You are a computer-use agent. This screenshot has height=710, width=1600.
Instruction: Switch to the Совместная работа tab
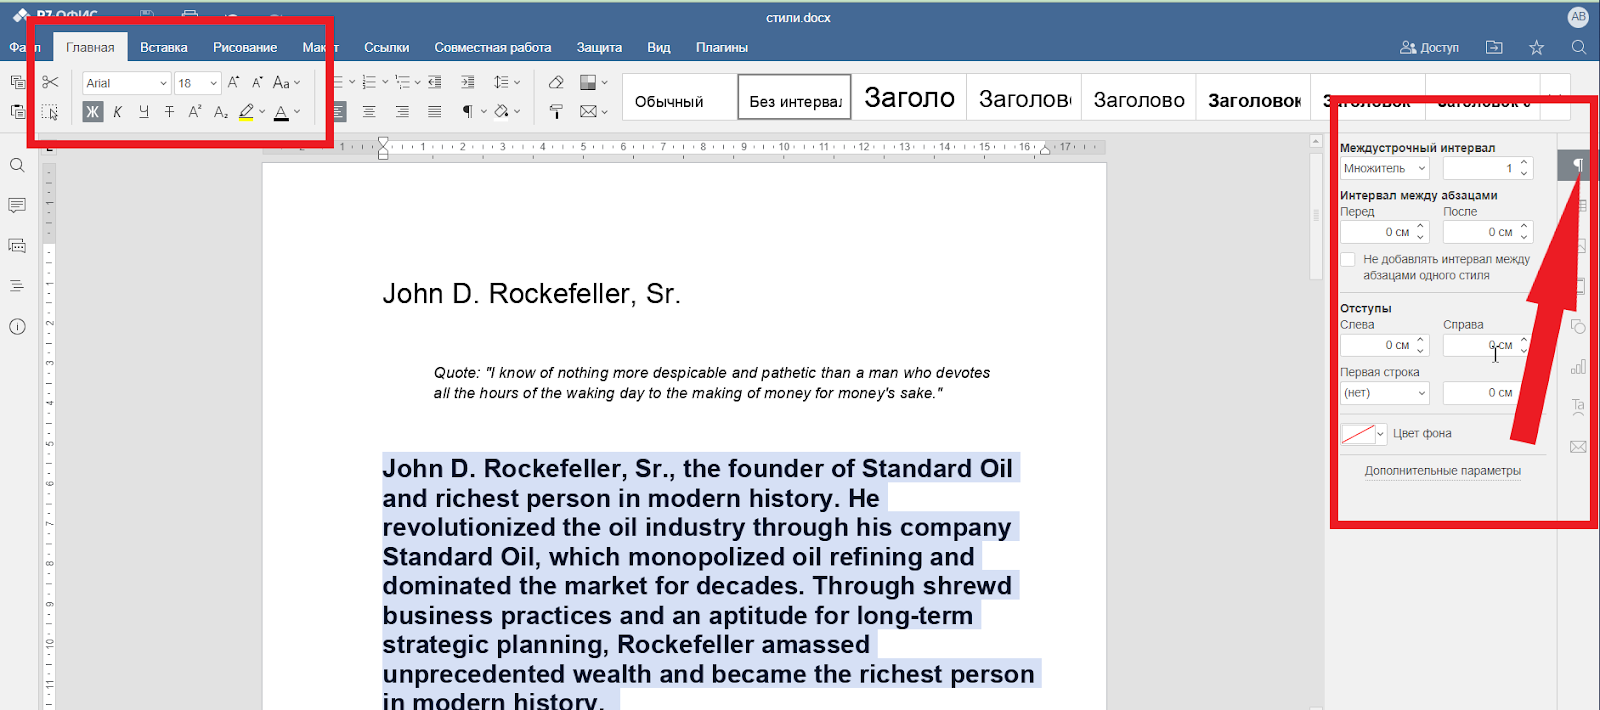pos(493,47)
